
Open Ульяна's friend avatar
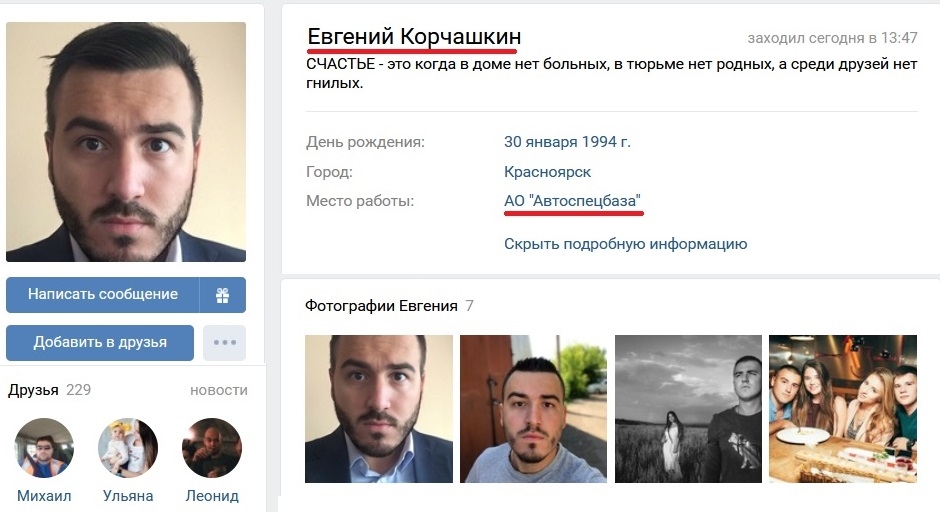(128, 448)
